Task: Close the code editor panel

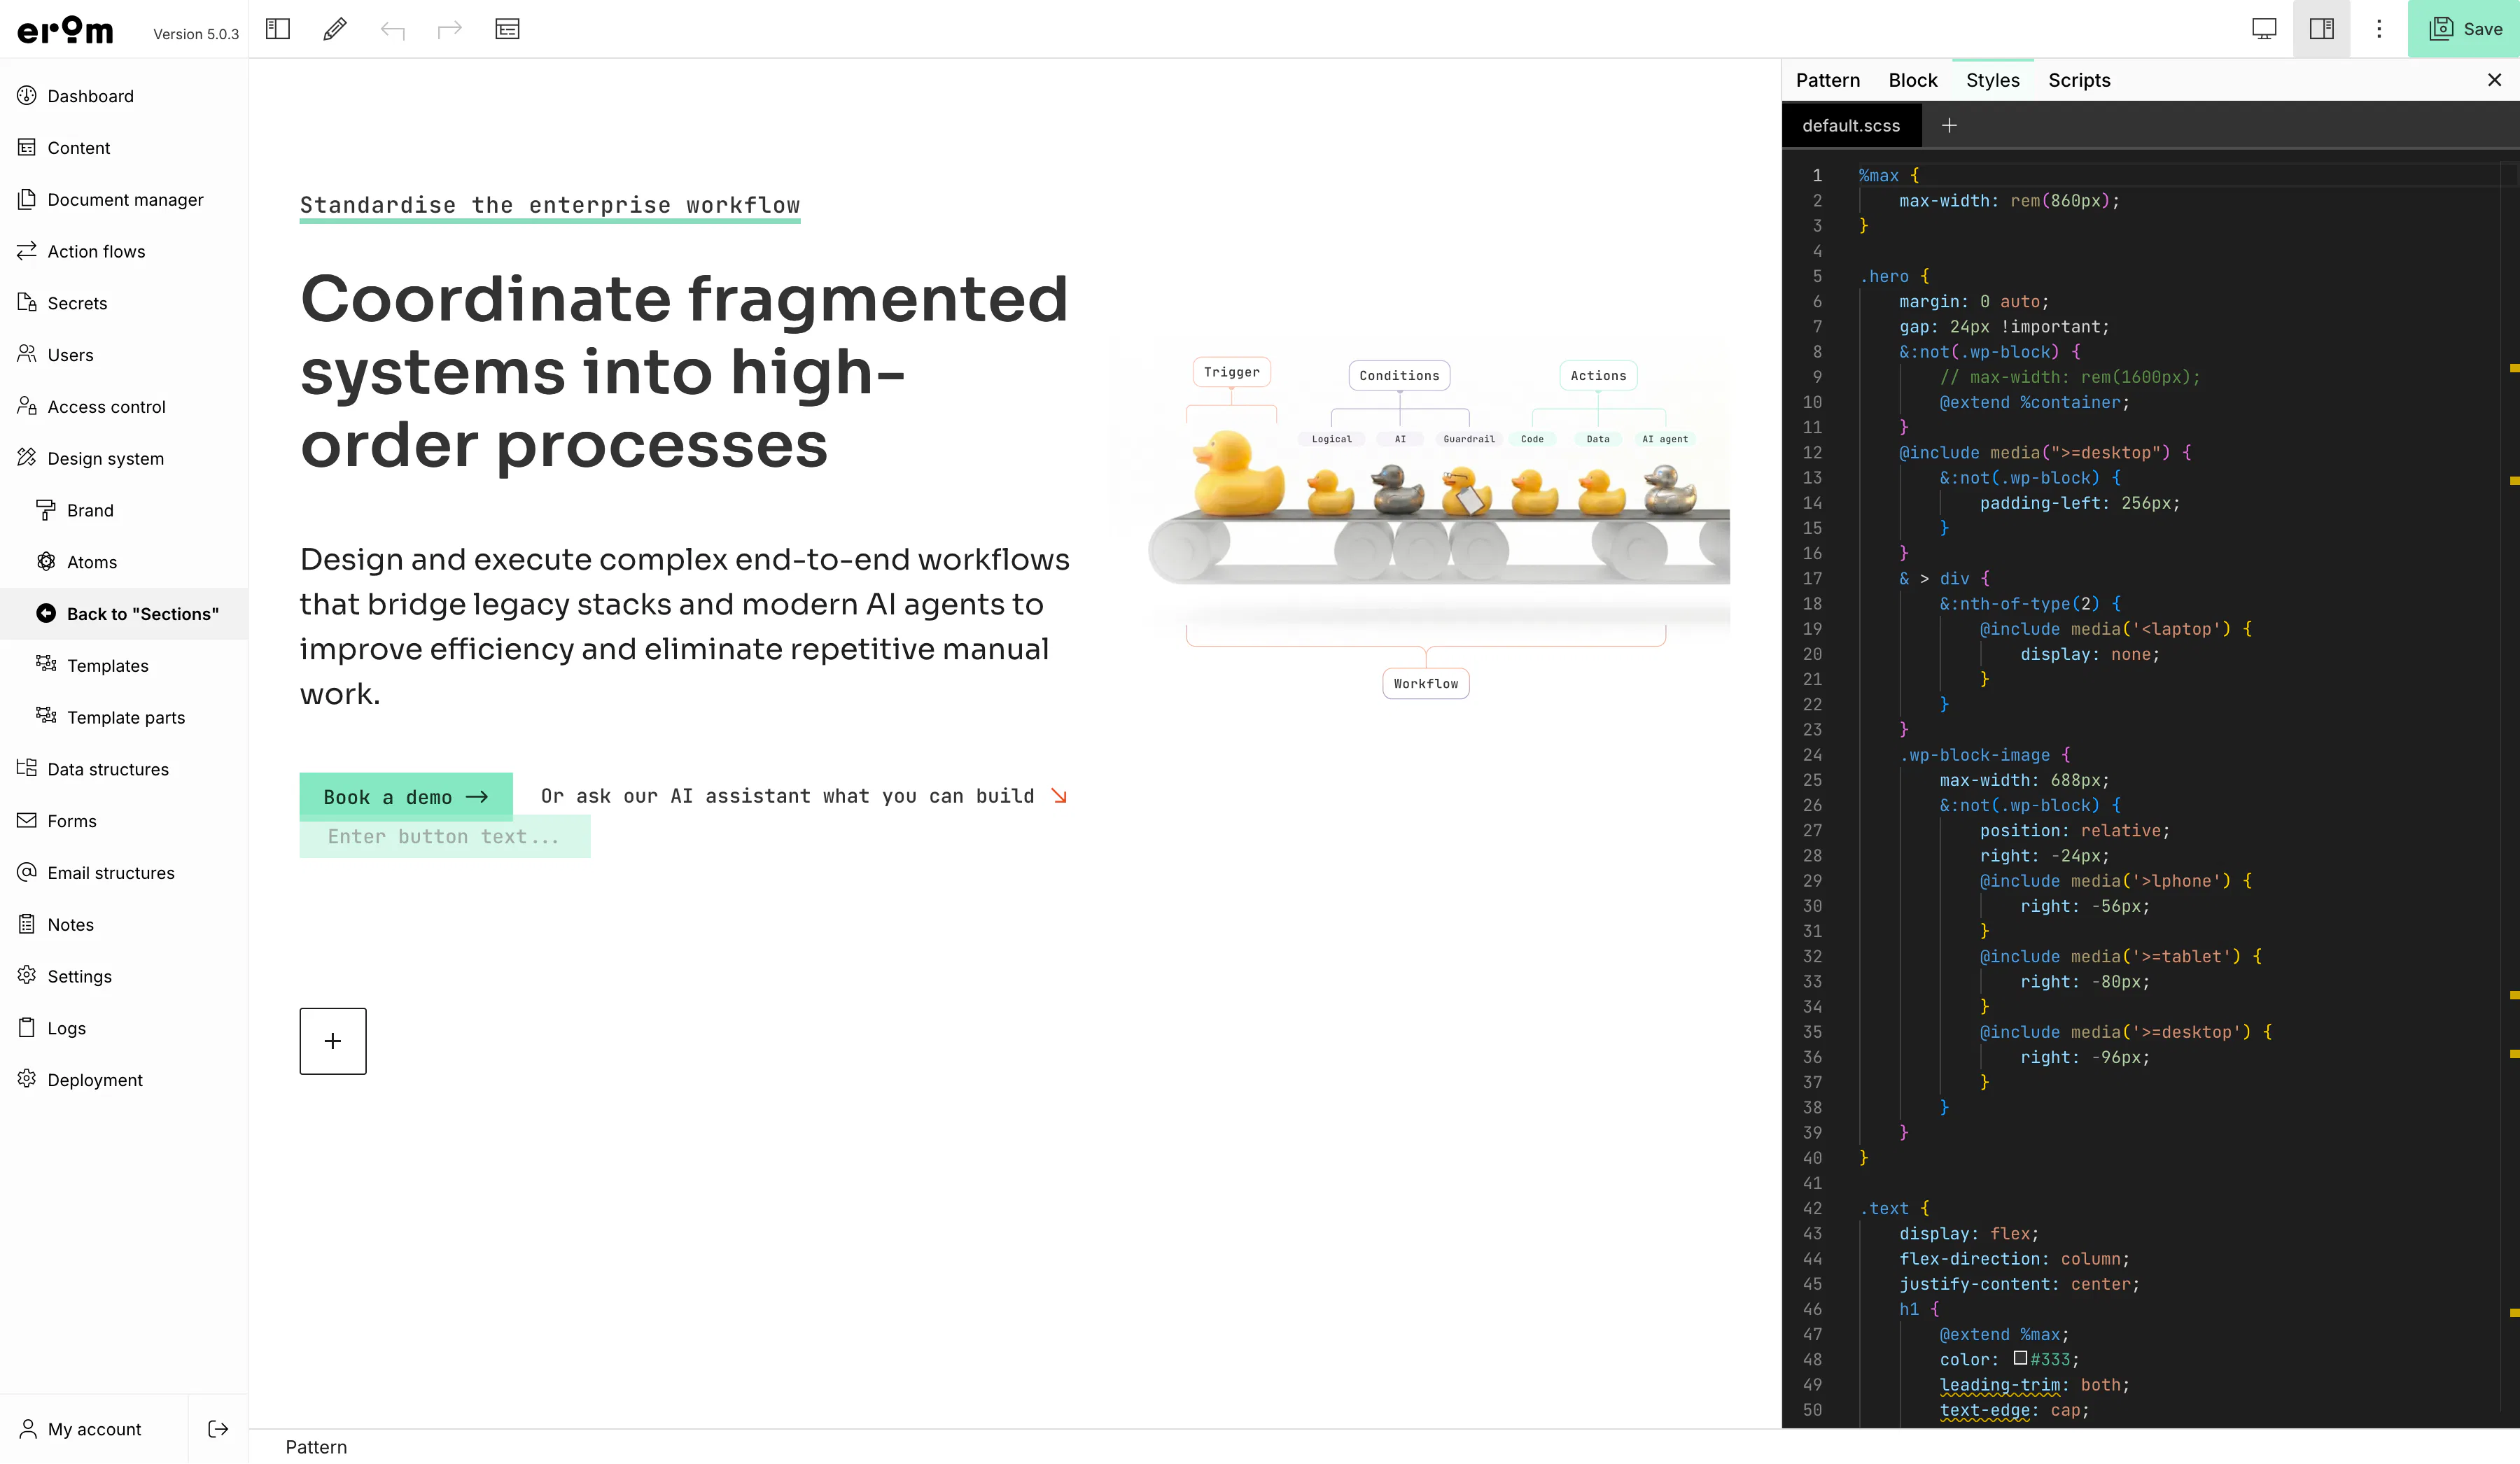Action: (x=2494, y=80)
